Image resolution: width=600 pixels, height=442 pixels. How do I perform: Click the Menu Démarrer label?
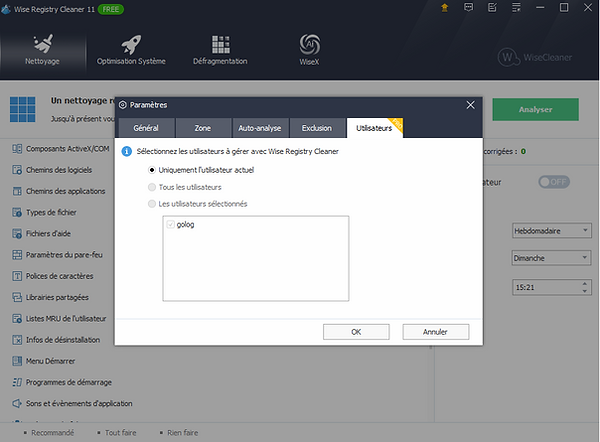51,361
